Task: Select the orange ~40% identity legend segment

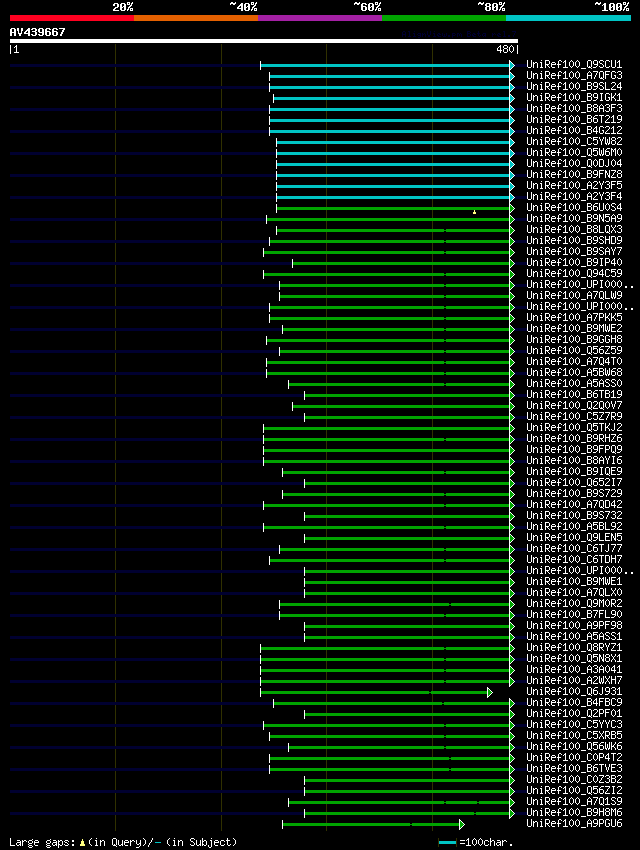Action: coord(196,18)
